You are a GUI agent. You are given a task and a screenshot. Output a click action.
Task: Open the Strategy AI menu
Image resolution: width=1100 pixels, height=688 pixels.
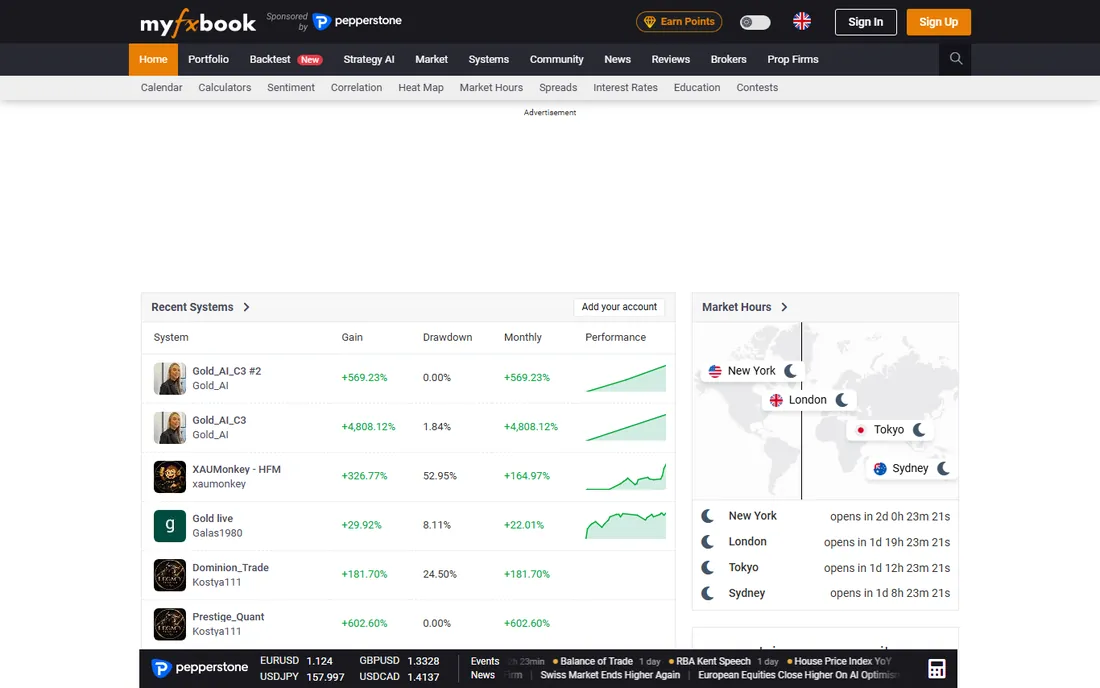(x=369, y=60)
